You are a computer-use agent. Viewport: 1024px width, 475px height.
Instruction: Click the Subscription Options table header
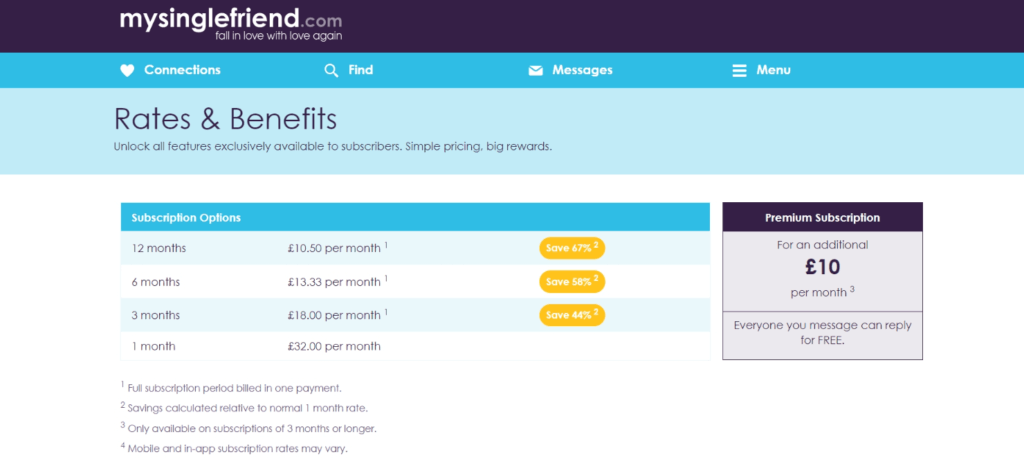(x=415, y=217)
